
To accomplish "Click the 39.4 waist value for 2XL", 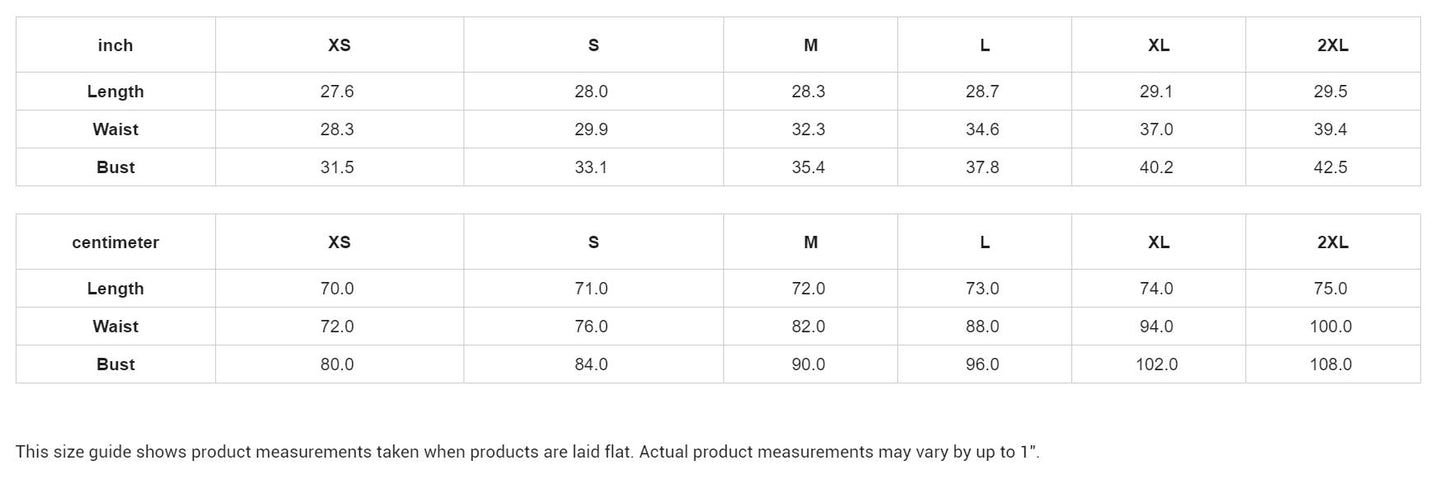I will tap(1330, 129).
